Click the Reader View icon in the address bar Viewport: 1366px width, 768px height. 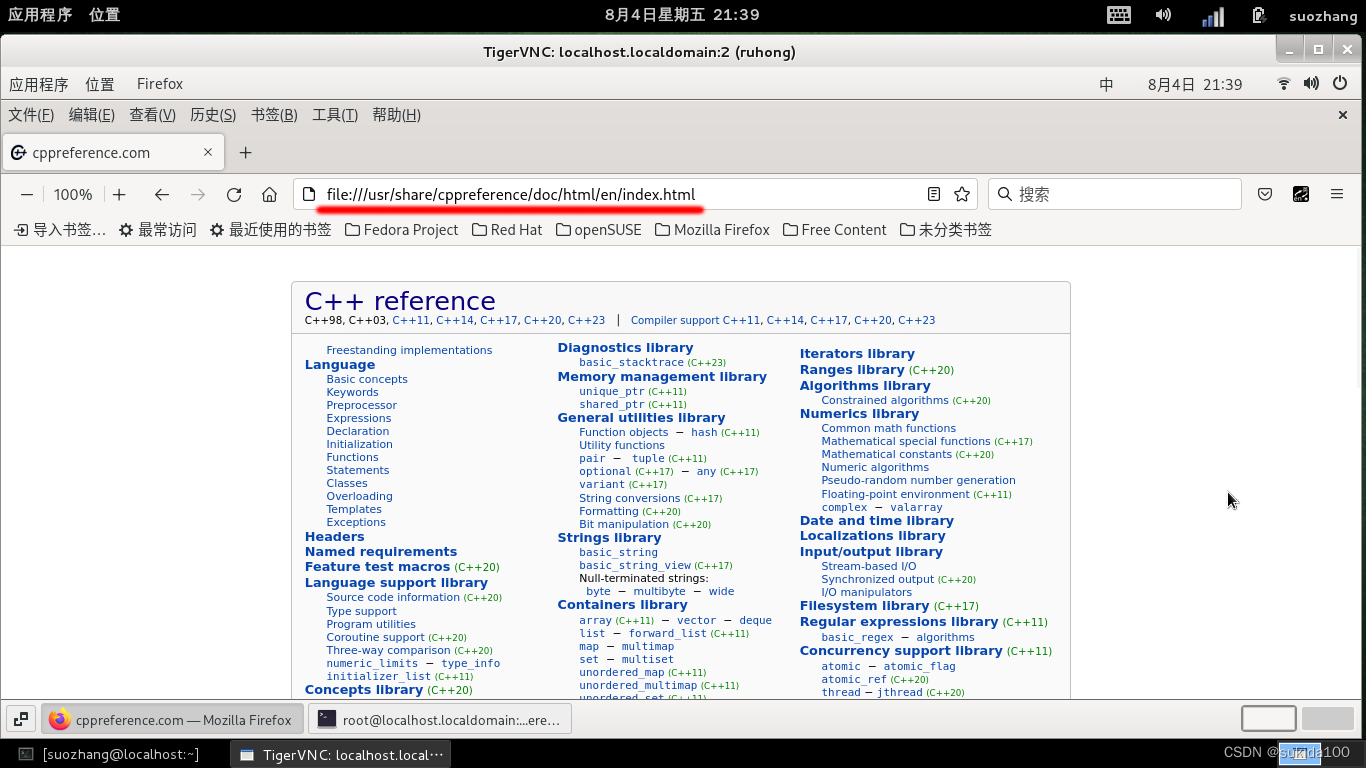click(x=933, y=194)
